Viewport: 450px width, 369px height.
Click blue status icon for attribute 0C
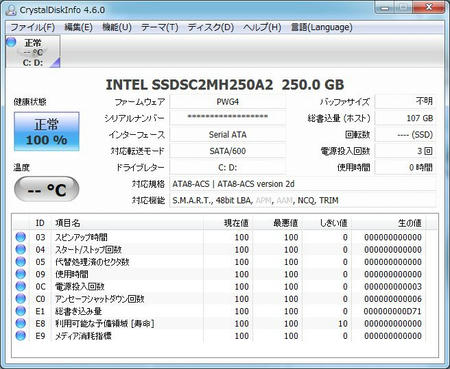click(20, 286)
